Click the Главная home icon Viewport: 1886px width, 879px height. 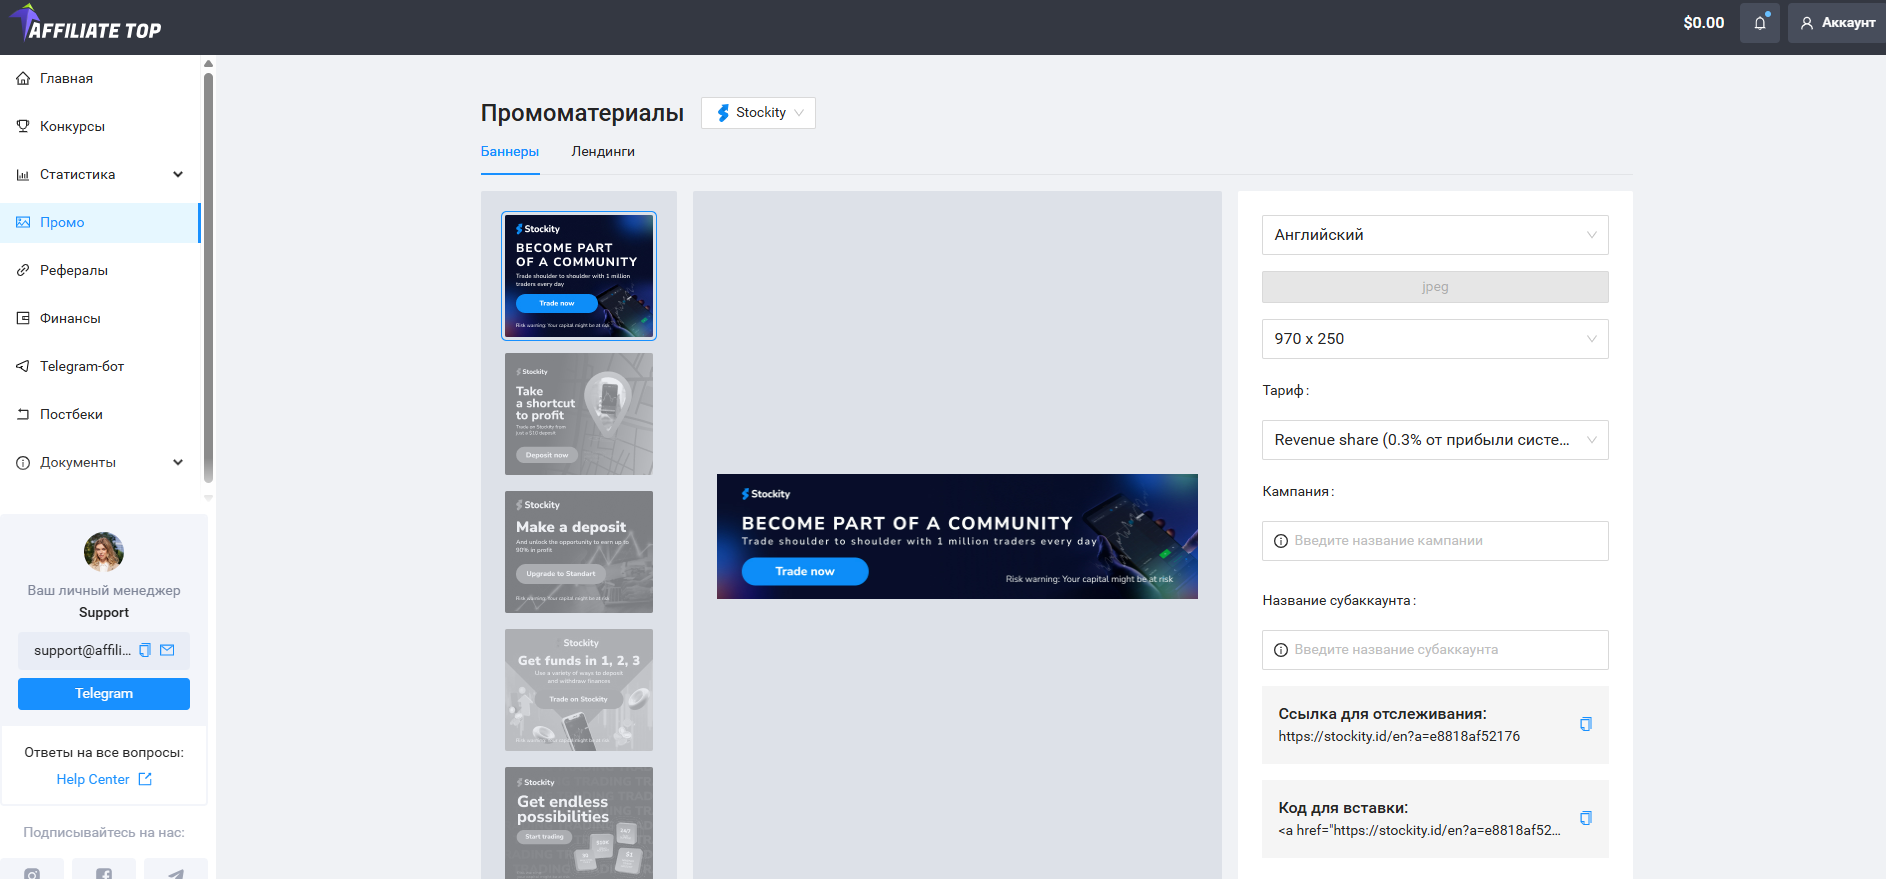click(23, 78)
